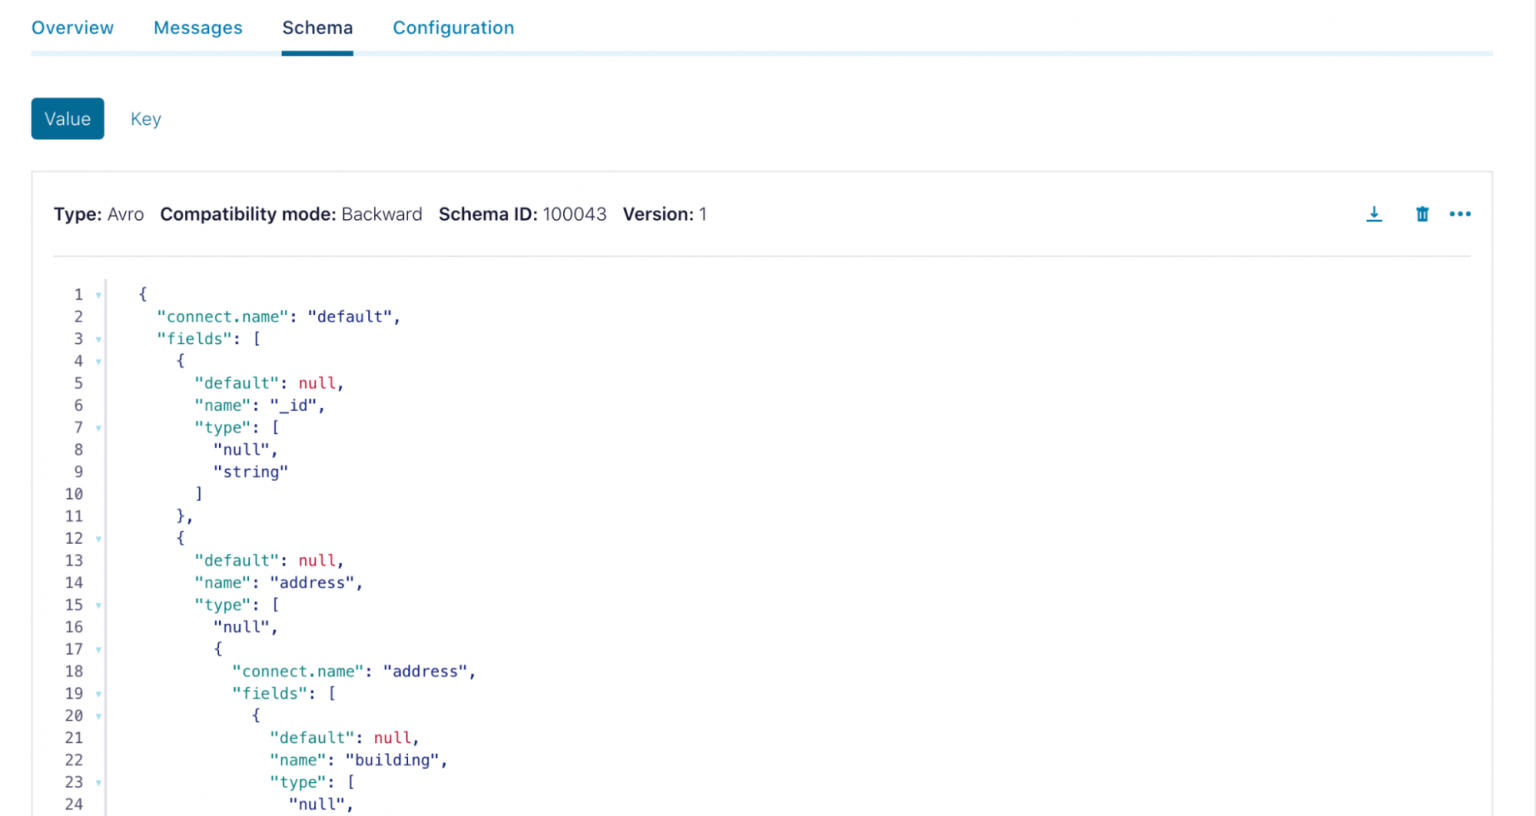Switch to the Overview tab
The image size is (1536, 816).
point(72,28)
